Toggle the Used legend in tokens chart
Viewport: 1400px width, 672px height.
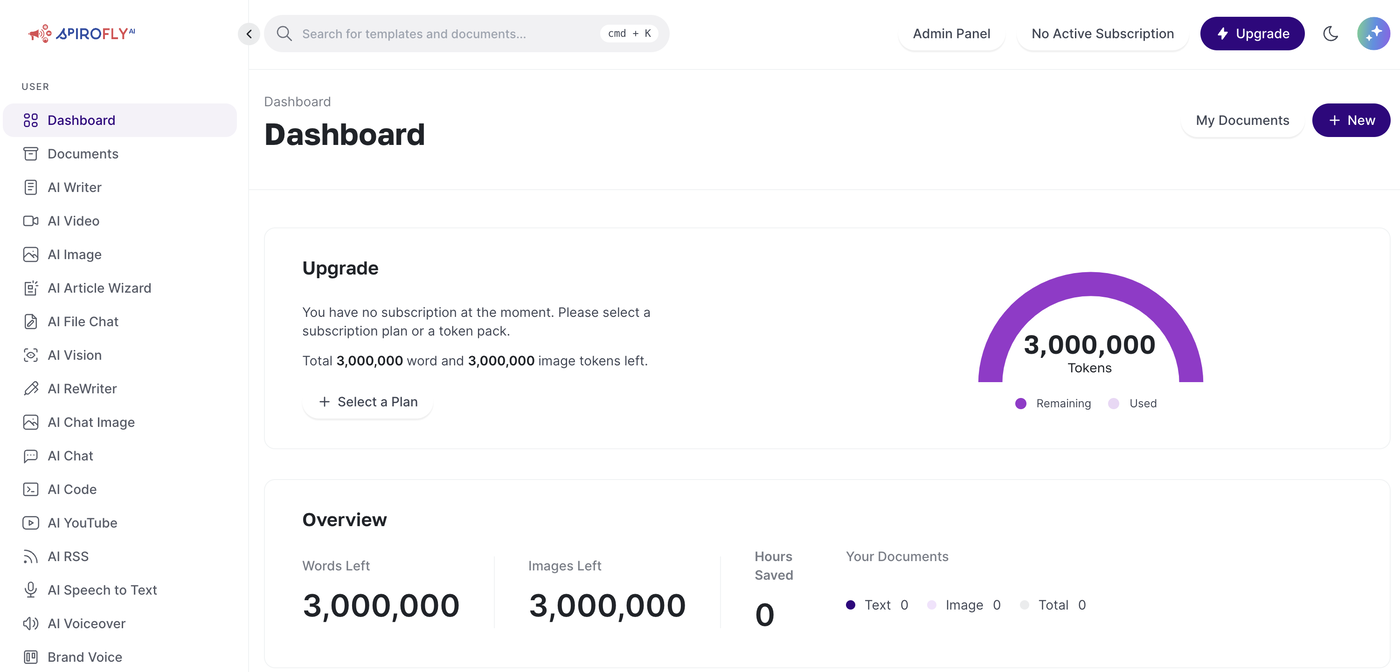click(x=1132, y=404)
